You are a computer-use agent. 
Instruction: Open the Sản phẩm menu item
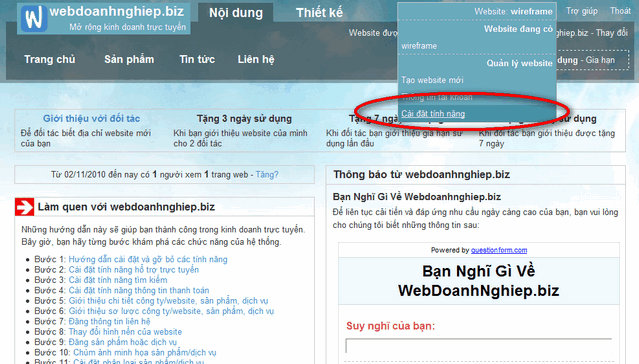(129, 60)
